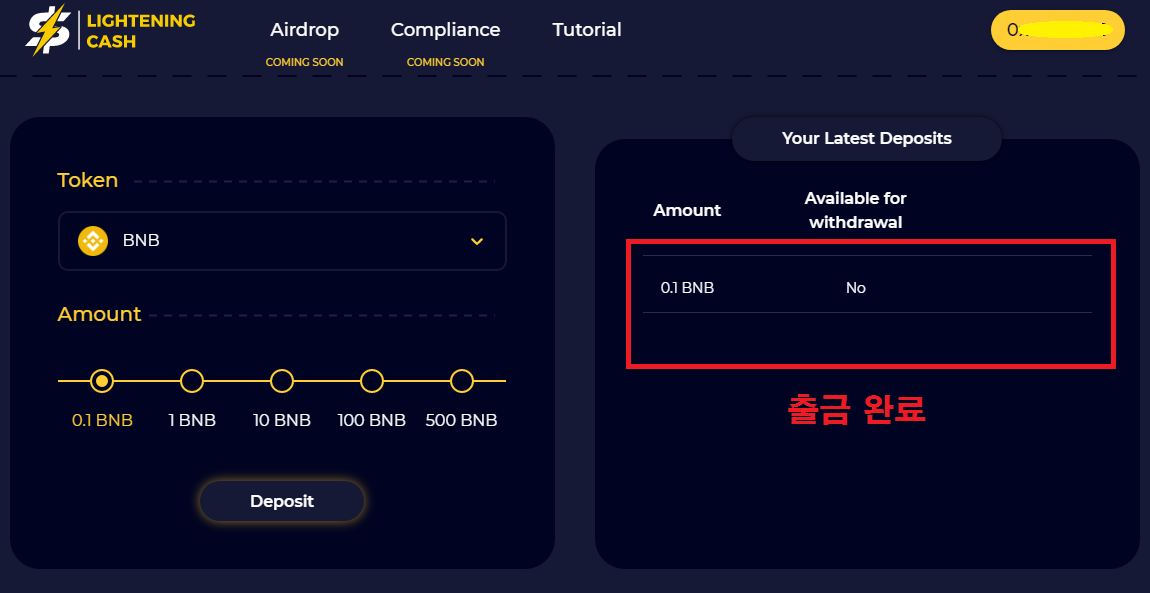Choose the 10 BNB amount radio
This screenshot has width=1150, height=593.
(x=282, y=381)
